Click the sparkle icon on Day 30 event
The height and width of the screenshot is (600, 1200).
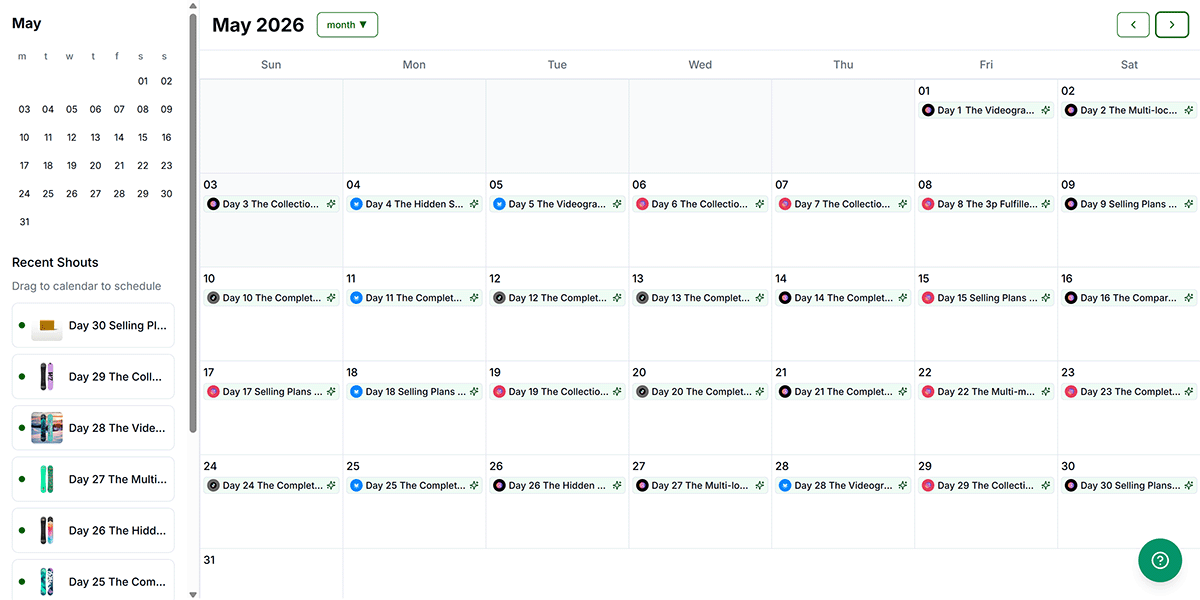1189,486
